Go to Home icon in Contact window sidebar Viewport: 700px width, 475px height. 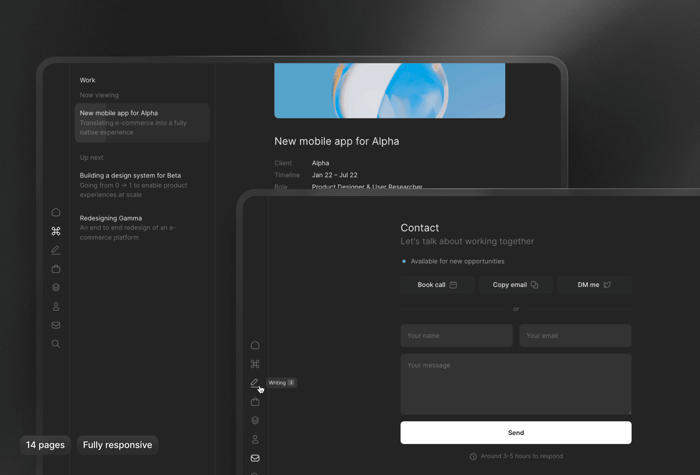click(255, 345)
